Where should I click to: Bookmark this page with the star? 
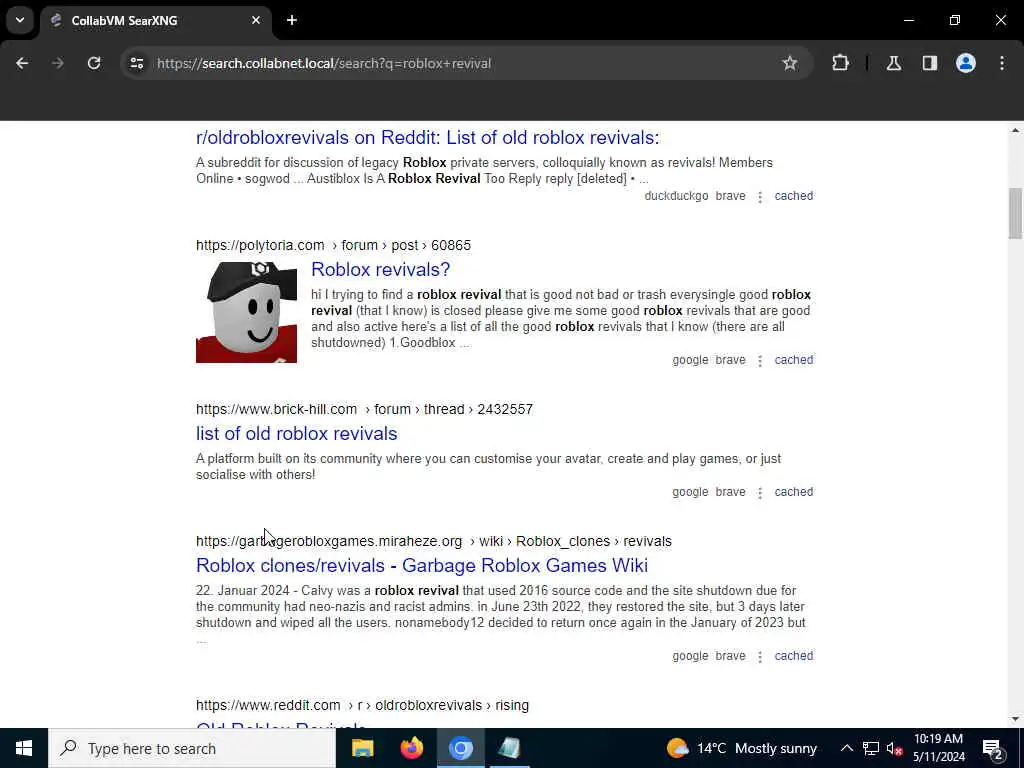click(790, 63)
